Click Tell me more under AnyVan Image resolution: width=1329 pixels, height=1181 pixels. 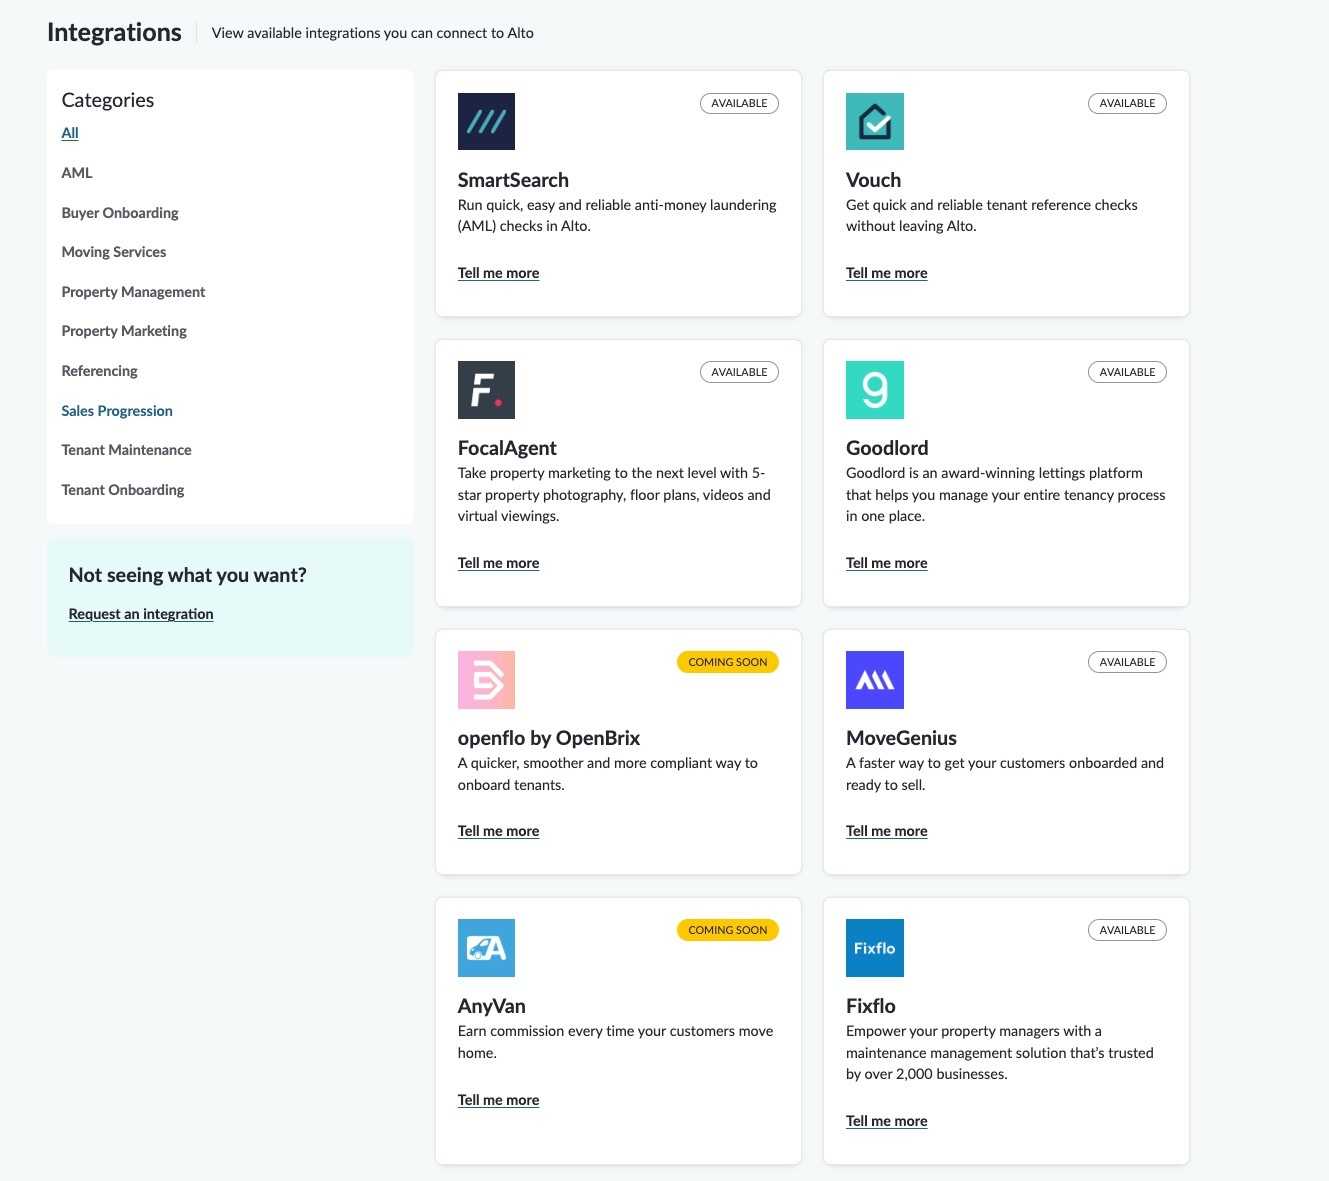click(498, 1100)
